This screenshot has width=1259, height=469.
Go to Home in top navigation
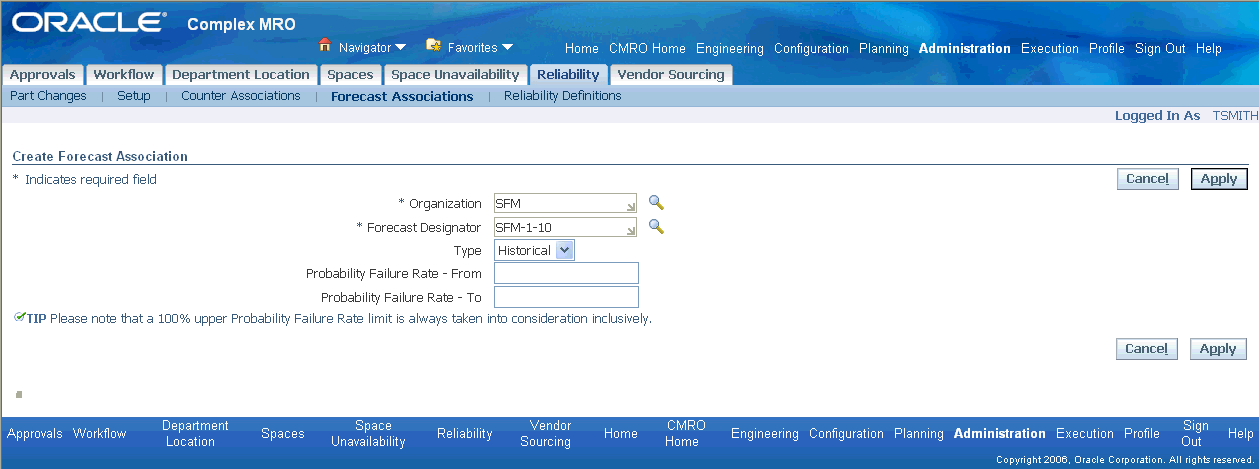[x=582, y=48]
